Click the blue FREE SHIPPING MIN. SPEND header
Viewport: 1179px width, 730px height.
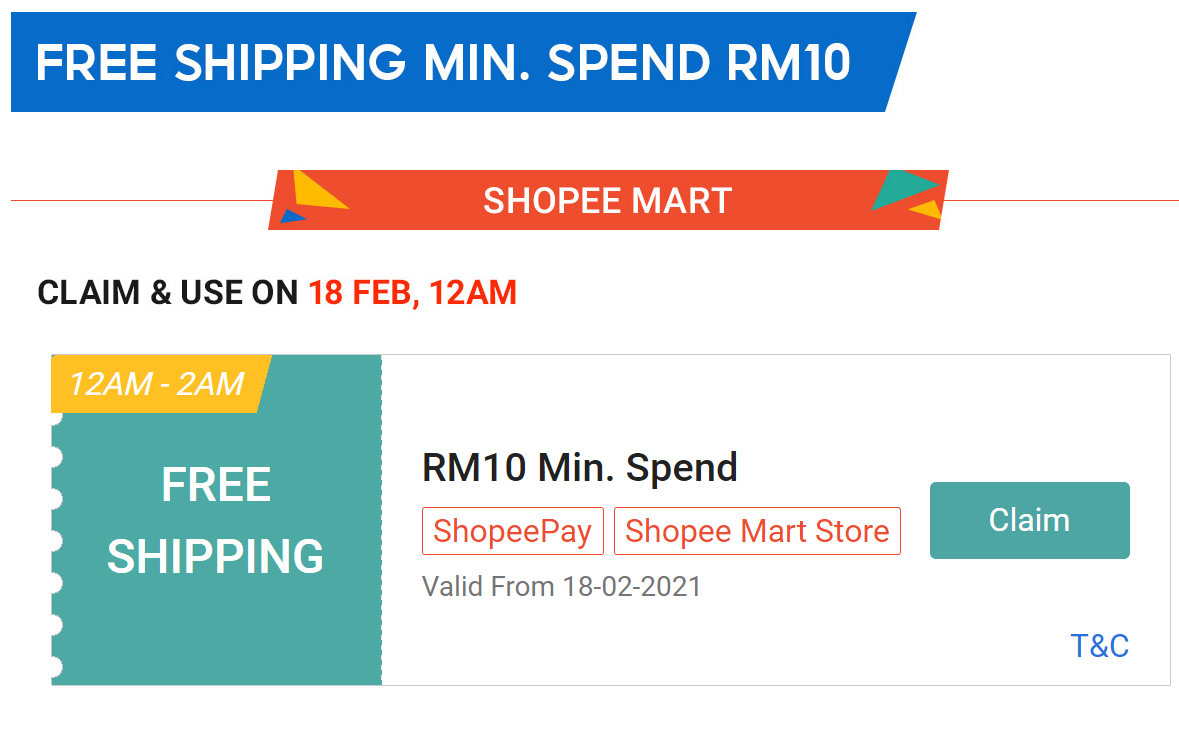click(x=443, y=63)
